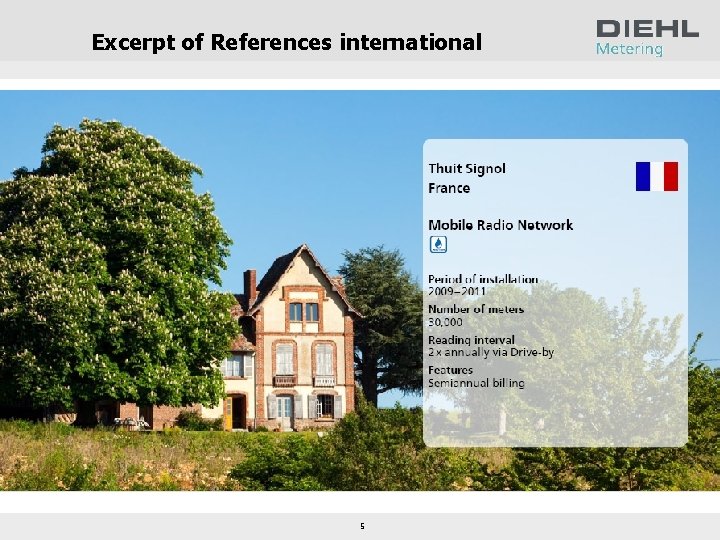Click the 'Thuit Signol' location text
This screenshot has width=720, height=540.
pos(467,169)
